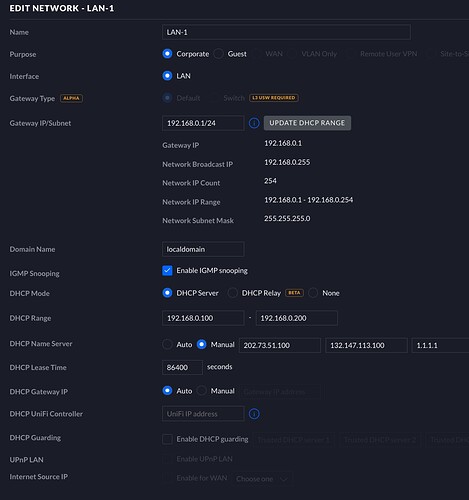
Task: Edit the DHCP lease time value
Action: pyautogui.click(x=182, y=367)
